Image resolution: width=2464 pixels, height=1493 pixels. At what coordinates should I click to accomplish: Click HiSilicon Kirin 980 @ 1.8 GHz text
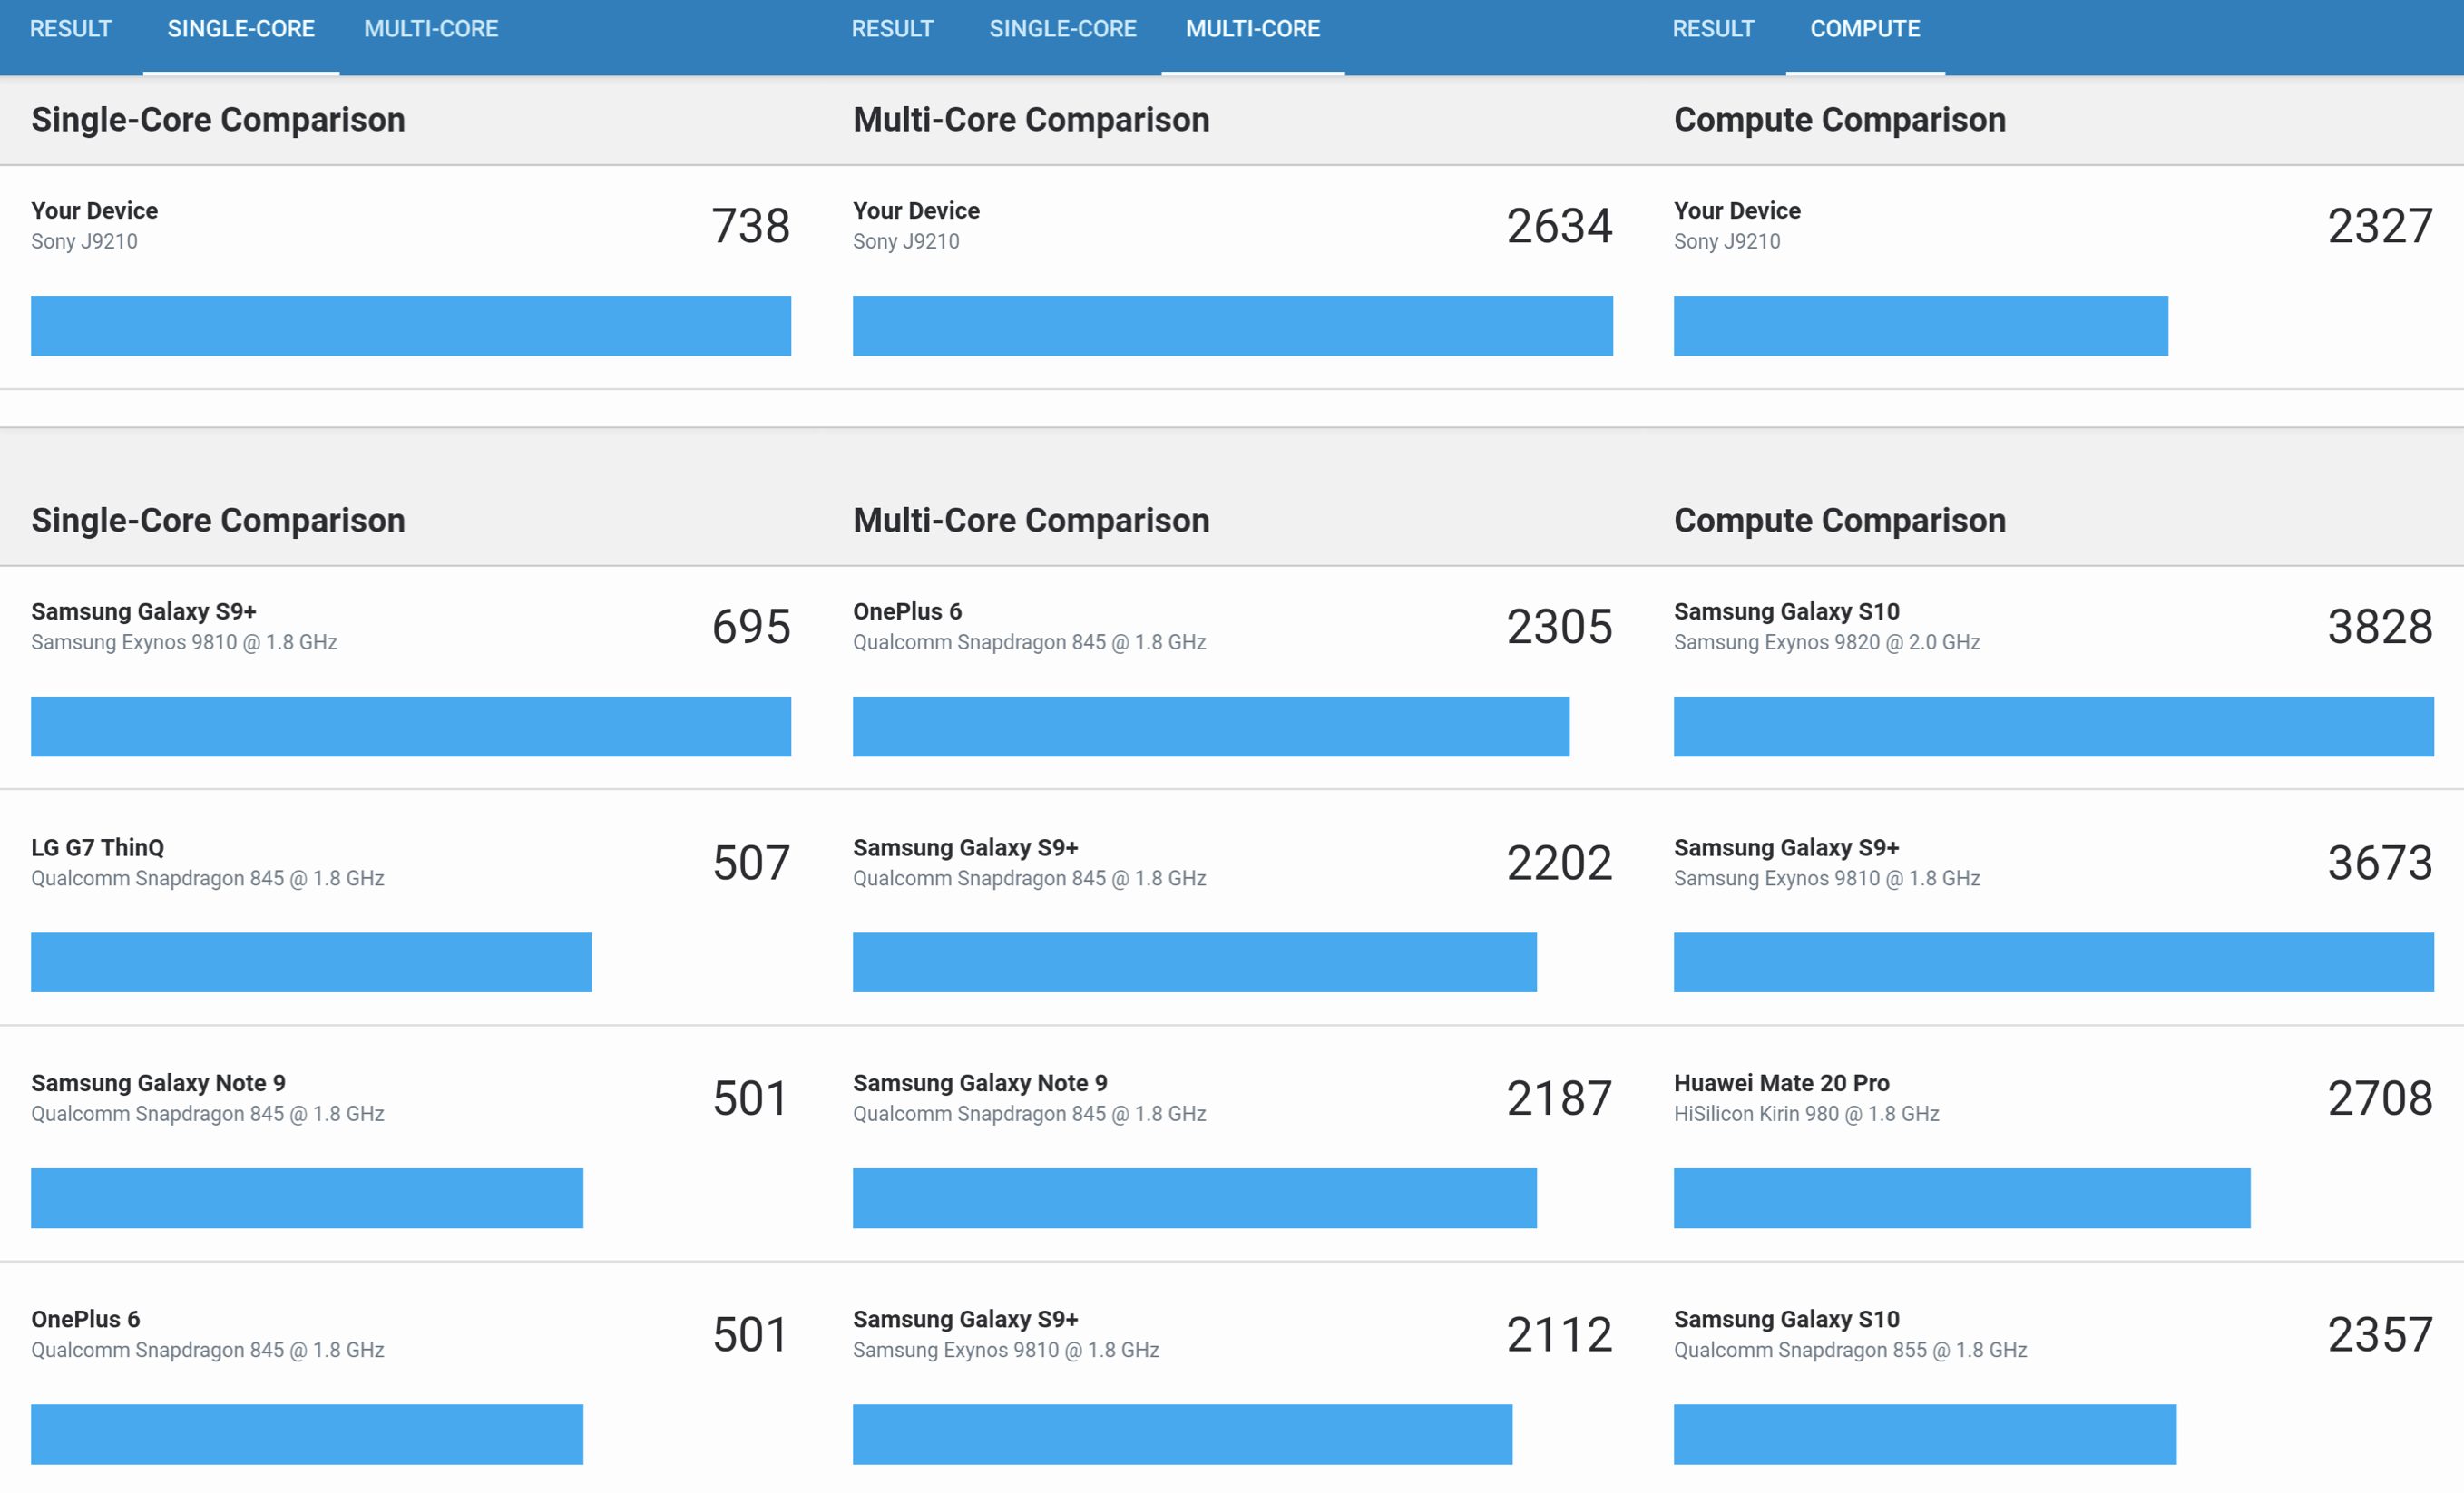1807,1114
